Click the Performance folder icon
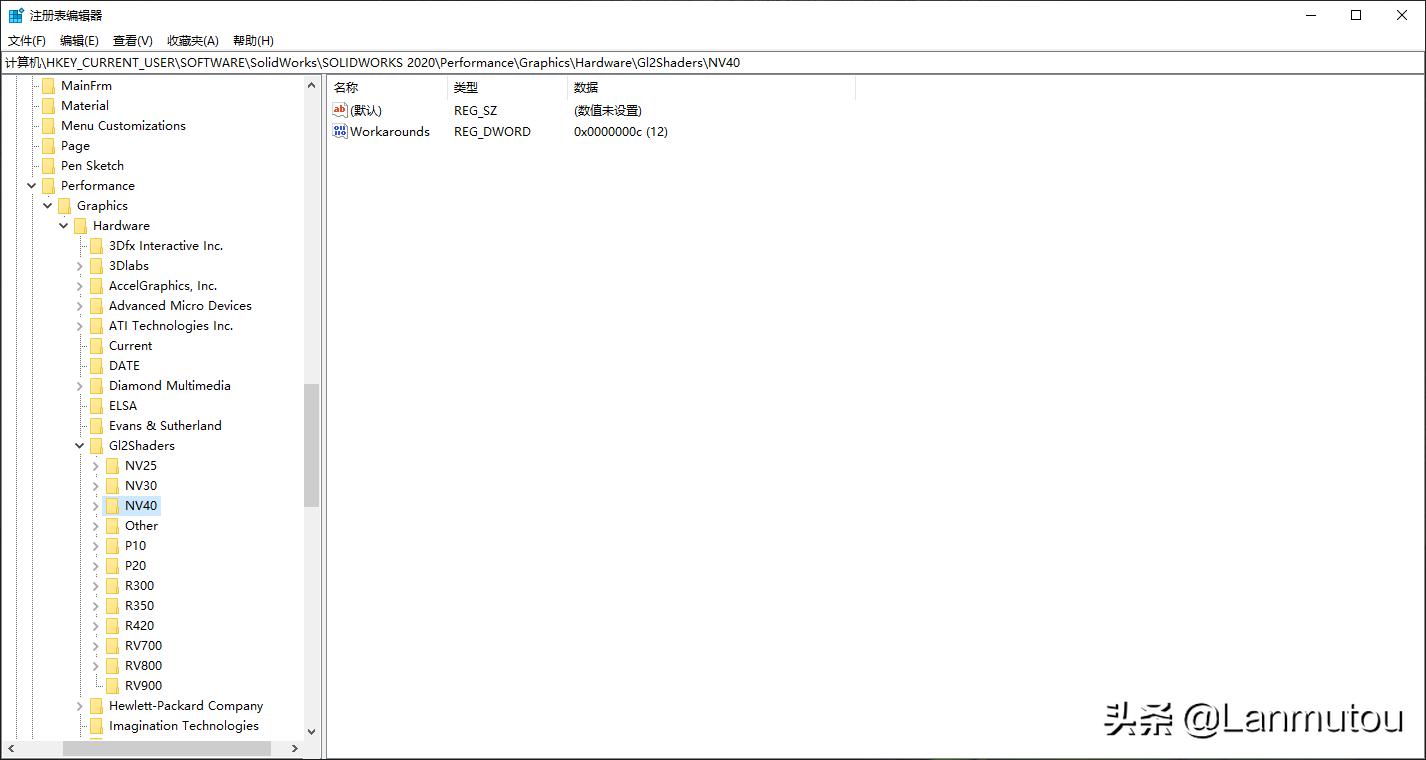 [49, 185]
